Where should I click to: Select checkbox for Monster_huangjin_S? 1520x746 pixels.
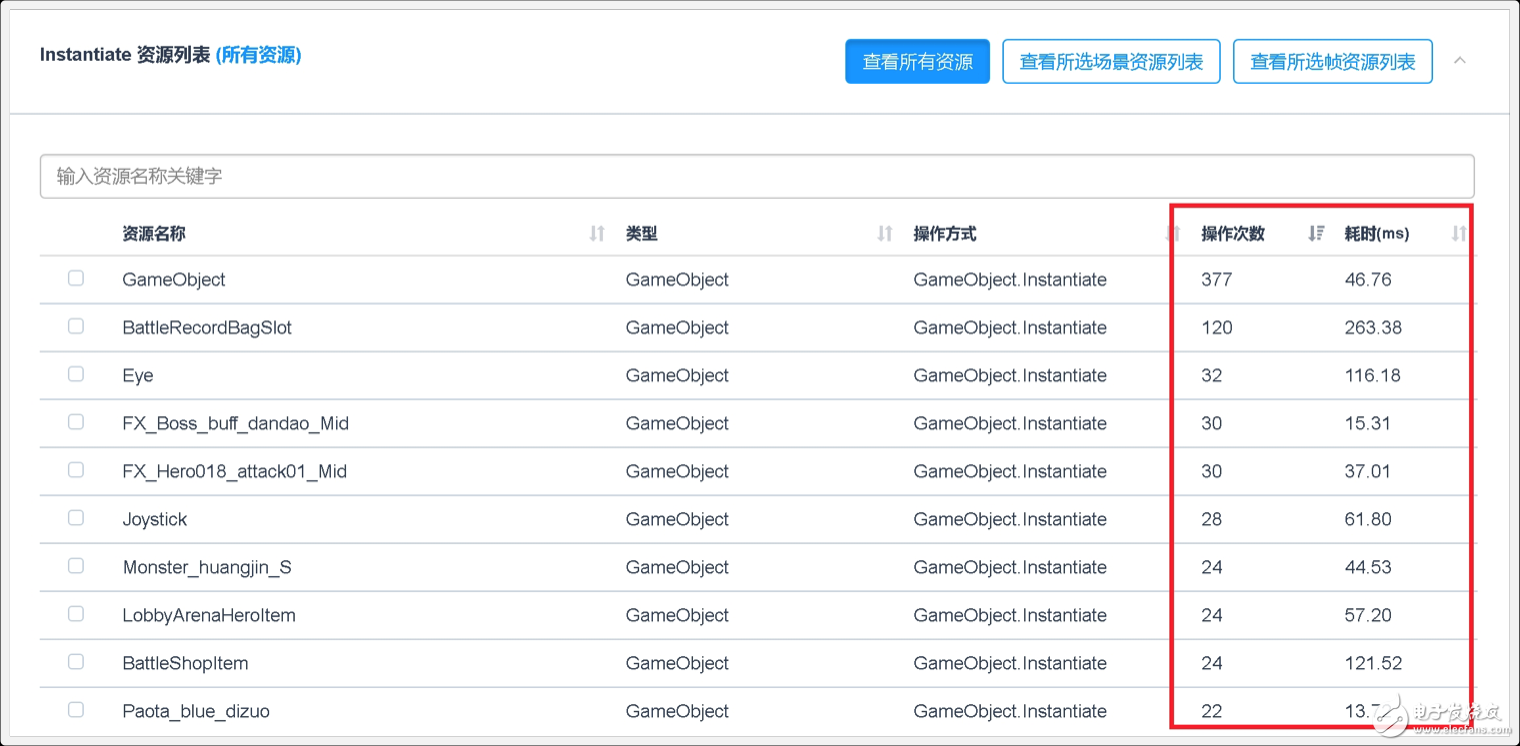tap(76, 567)
